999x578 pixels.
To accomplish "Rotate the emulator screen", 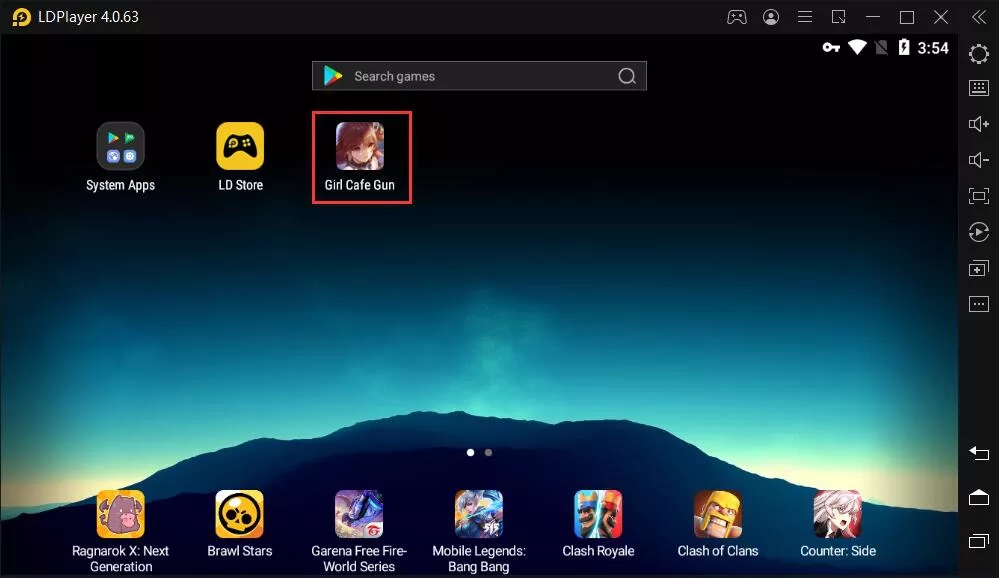I will 978,232.
